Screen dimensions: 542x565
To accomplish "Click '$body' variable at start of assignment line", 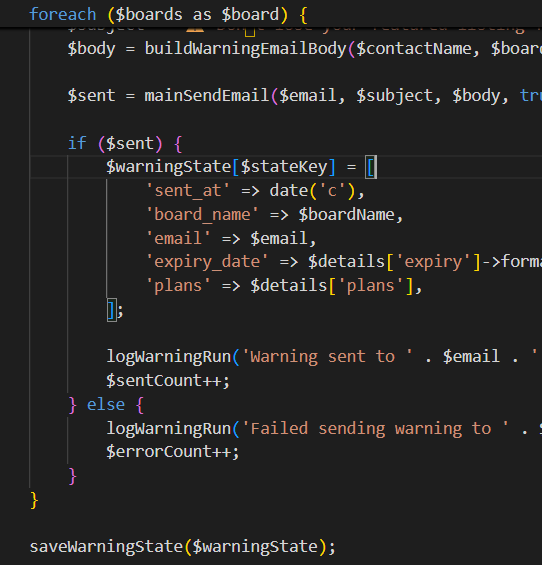I will 92,48.
